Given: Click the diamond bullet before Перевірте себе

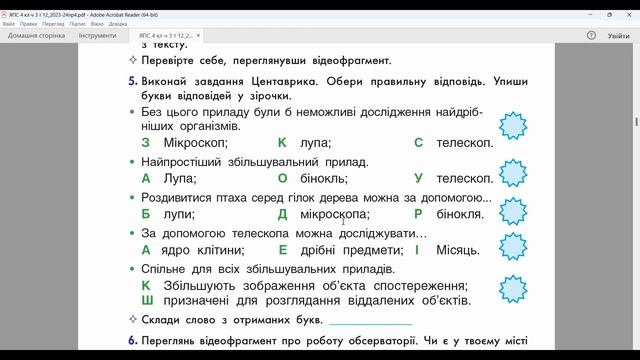Looking at the screenshot, I should point(133,60).
